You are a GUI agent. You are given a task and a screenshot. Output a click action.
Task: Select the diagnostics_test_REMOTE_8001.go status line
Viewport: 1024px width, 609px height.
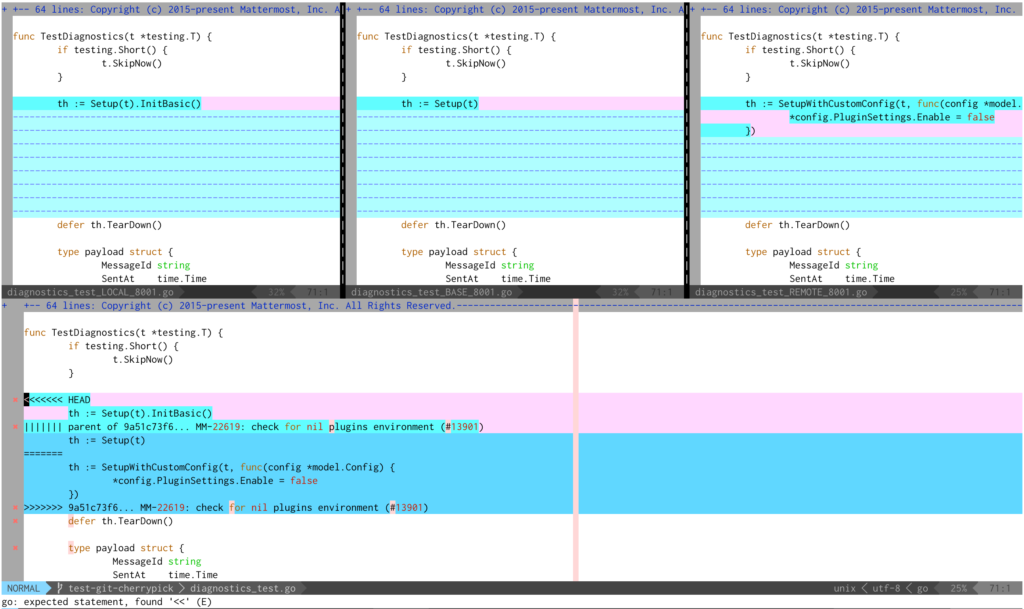pyautogui.click(x=856, y=292)
